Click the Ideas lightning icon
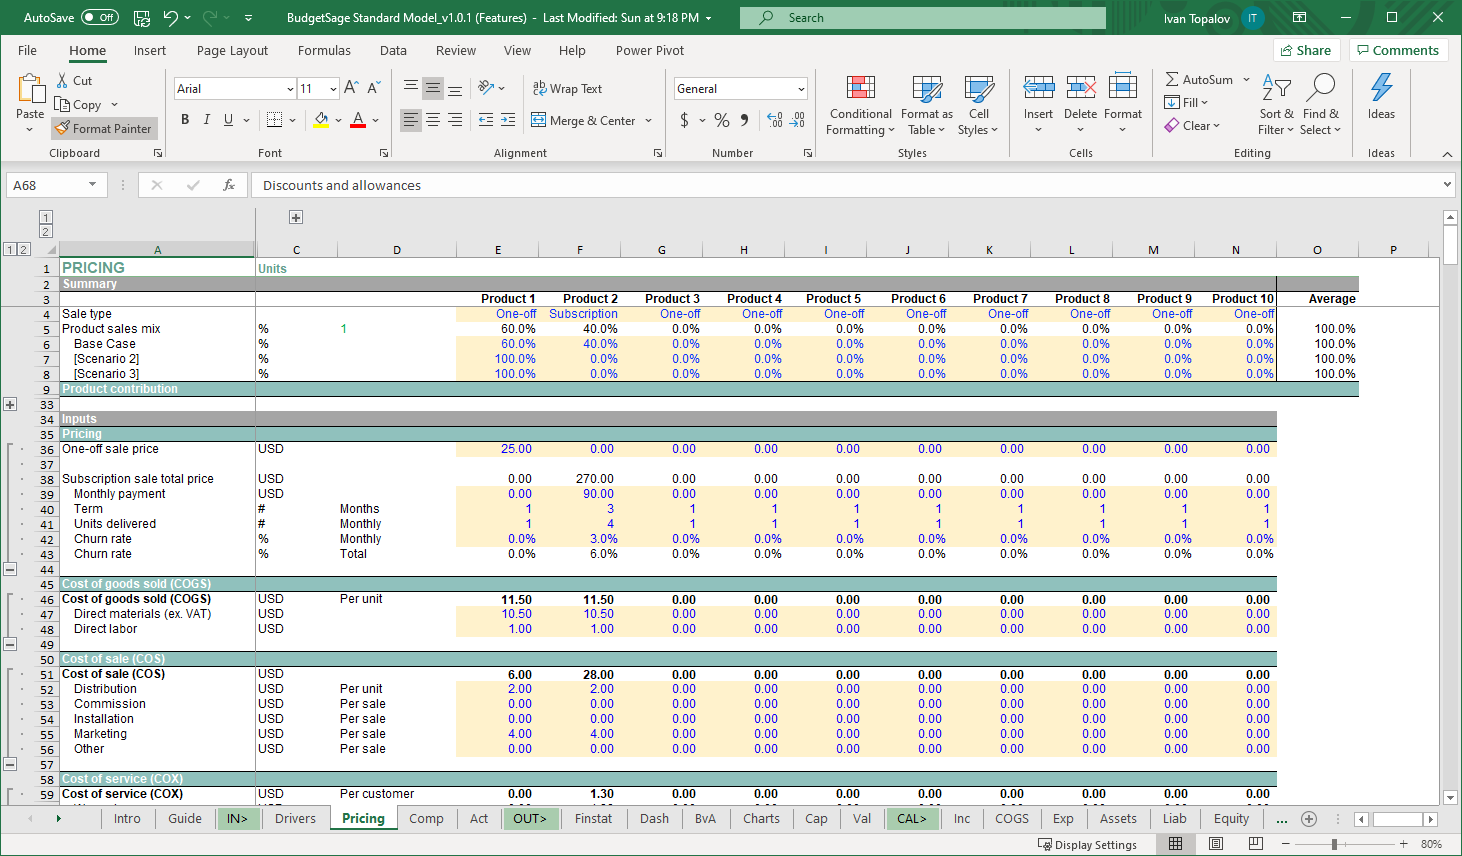 coord(1381,88)
